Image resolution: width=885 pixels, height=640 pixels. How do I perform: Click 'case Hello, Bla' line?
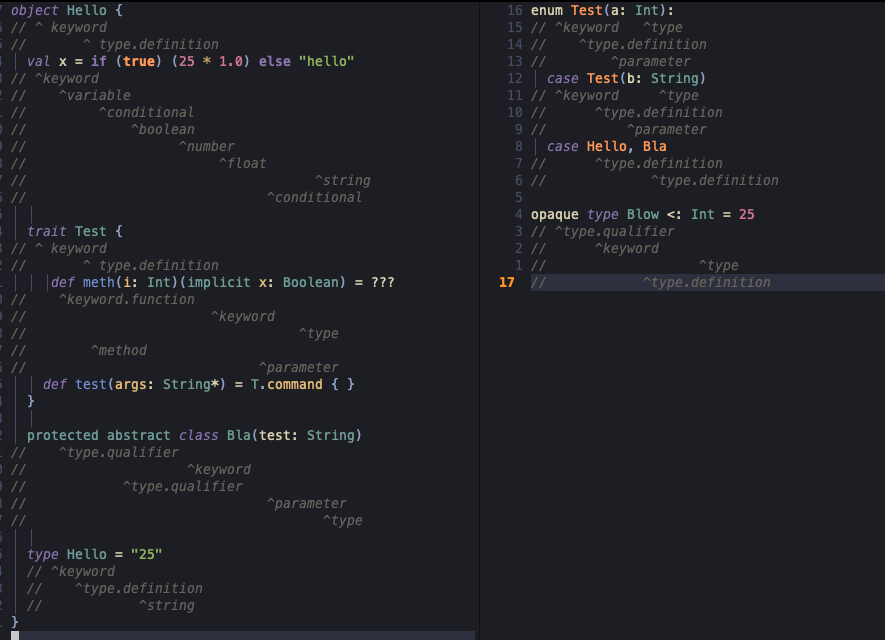(x=607, y=146)
